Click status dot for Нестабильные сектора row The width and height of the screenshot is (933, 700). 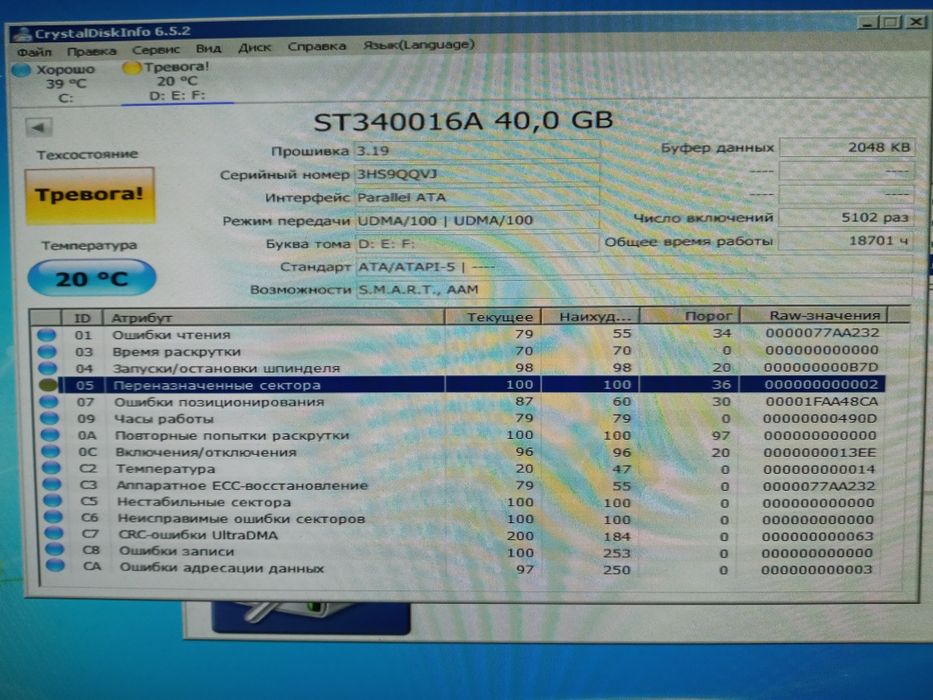point(52,501)
